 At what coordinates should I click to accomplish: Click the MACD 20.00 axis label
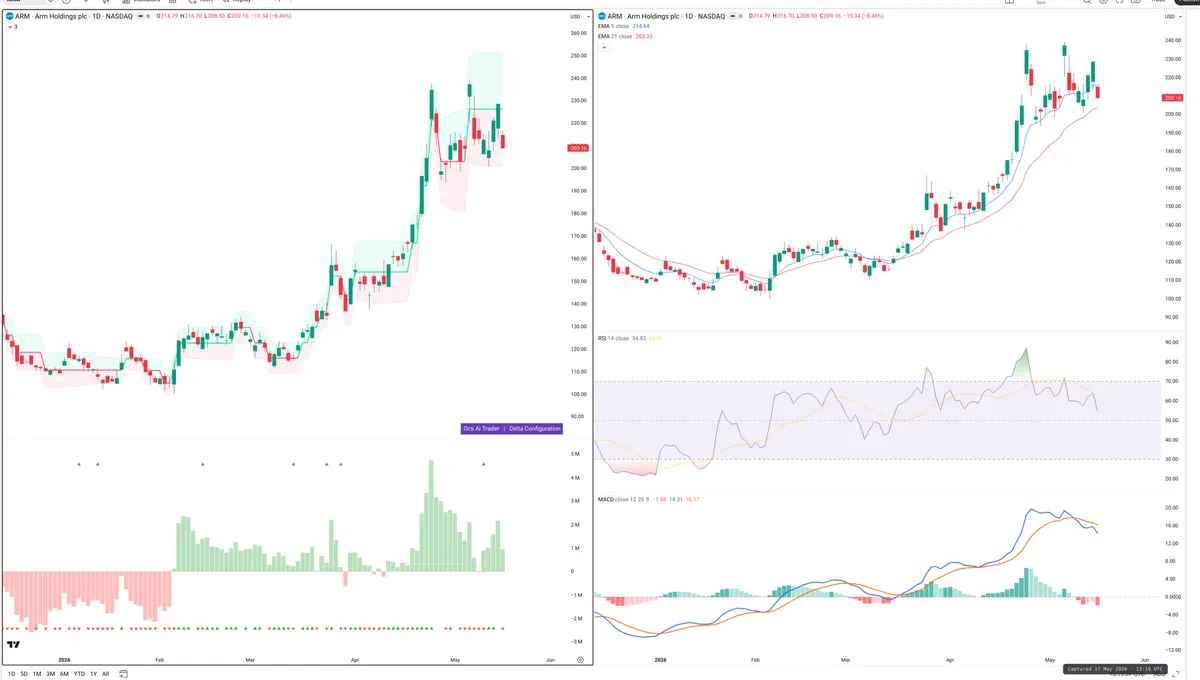click(1171, 507)
